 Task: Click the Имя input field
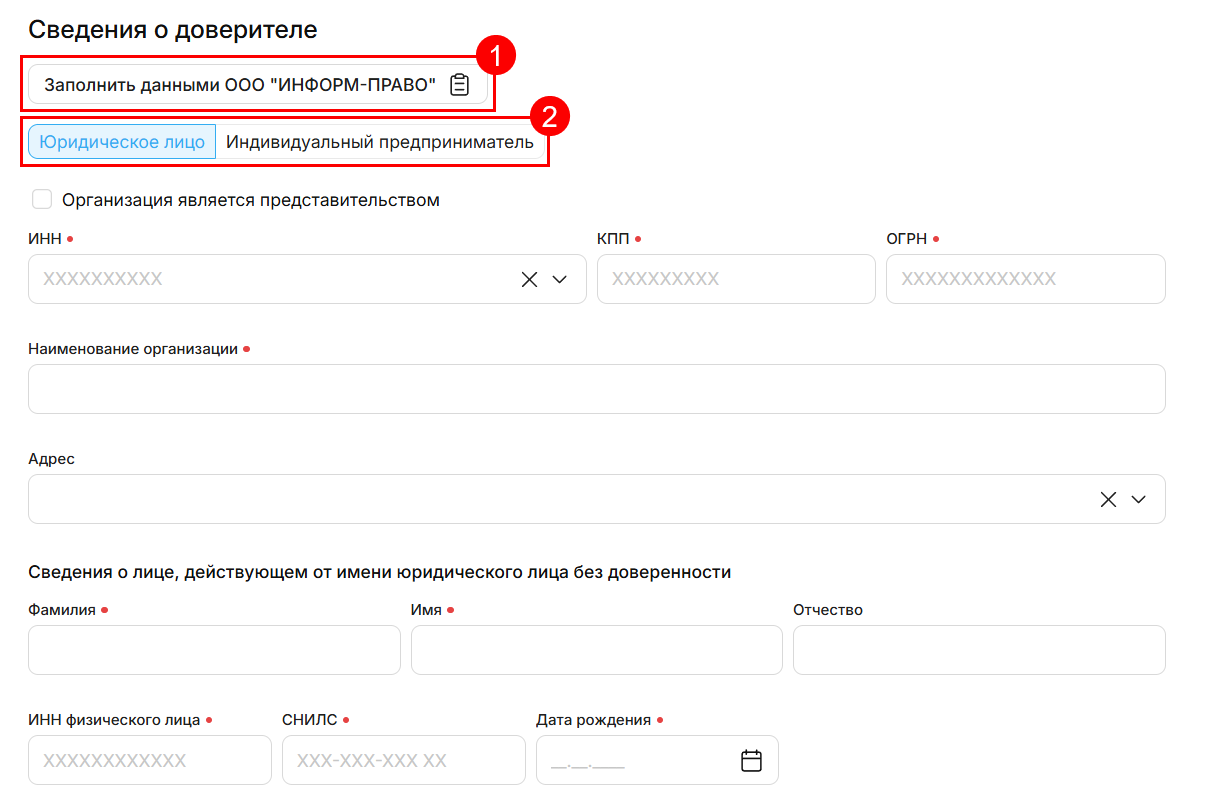tap(596, 650)
